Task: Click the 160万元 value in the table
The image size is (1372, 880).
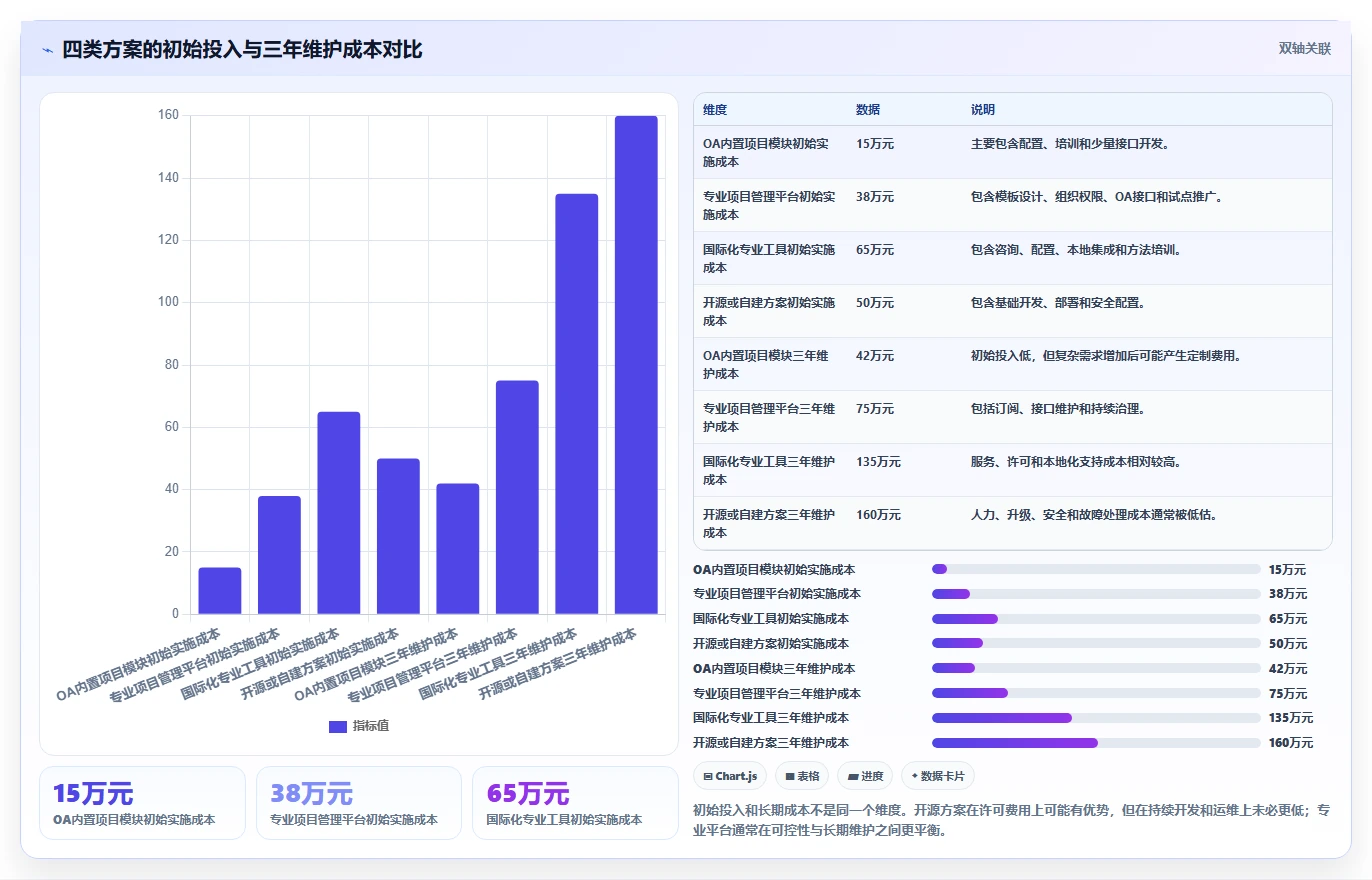Action: 878,515
